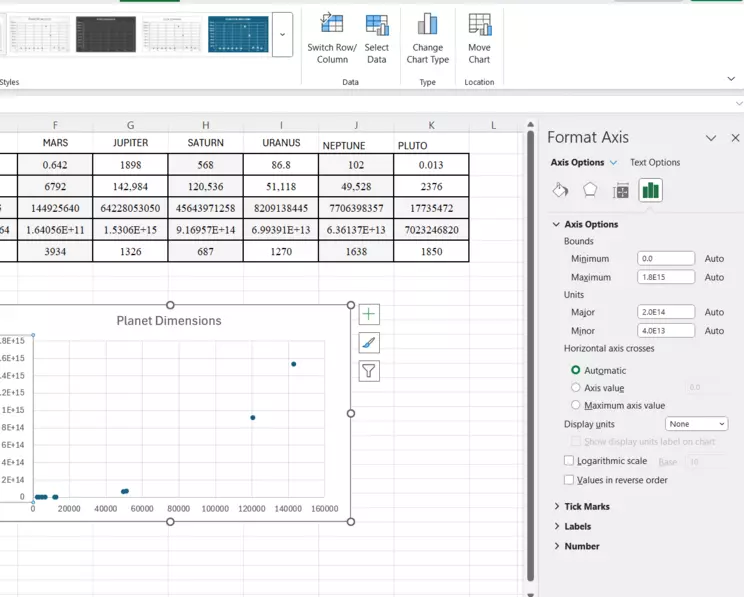Click the JUPITER header cell
The height and width of the screenshot is (597, 744).
130,143
